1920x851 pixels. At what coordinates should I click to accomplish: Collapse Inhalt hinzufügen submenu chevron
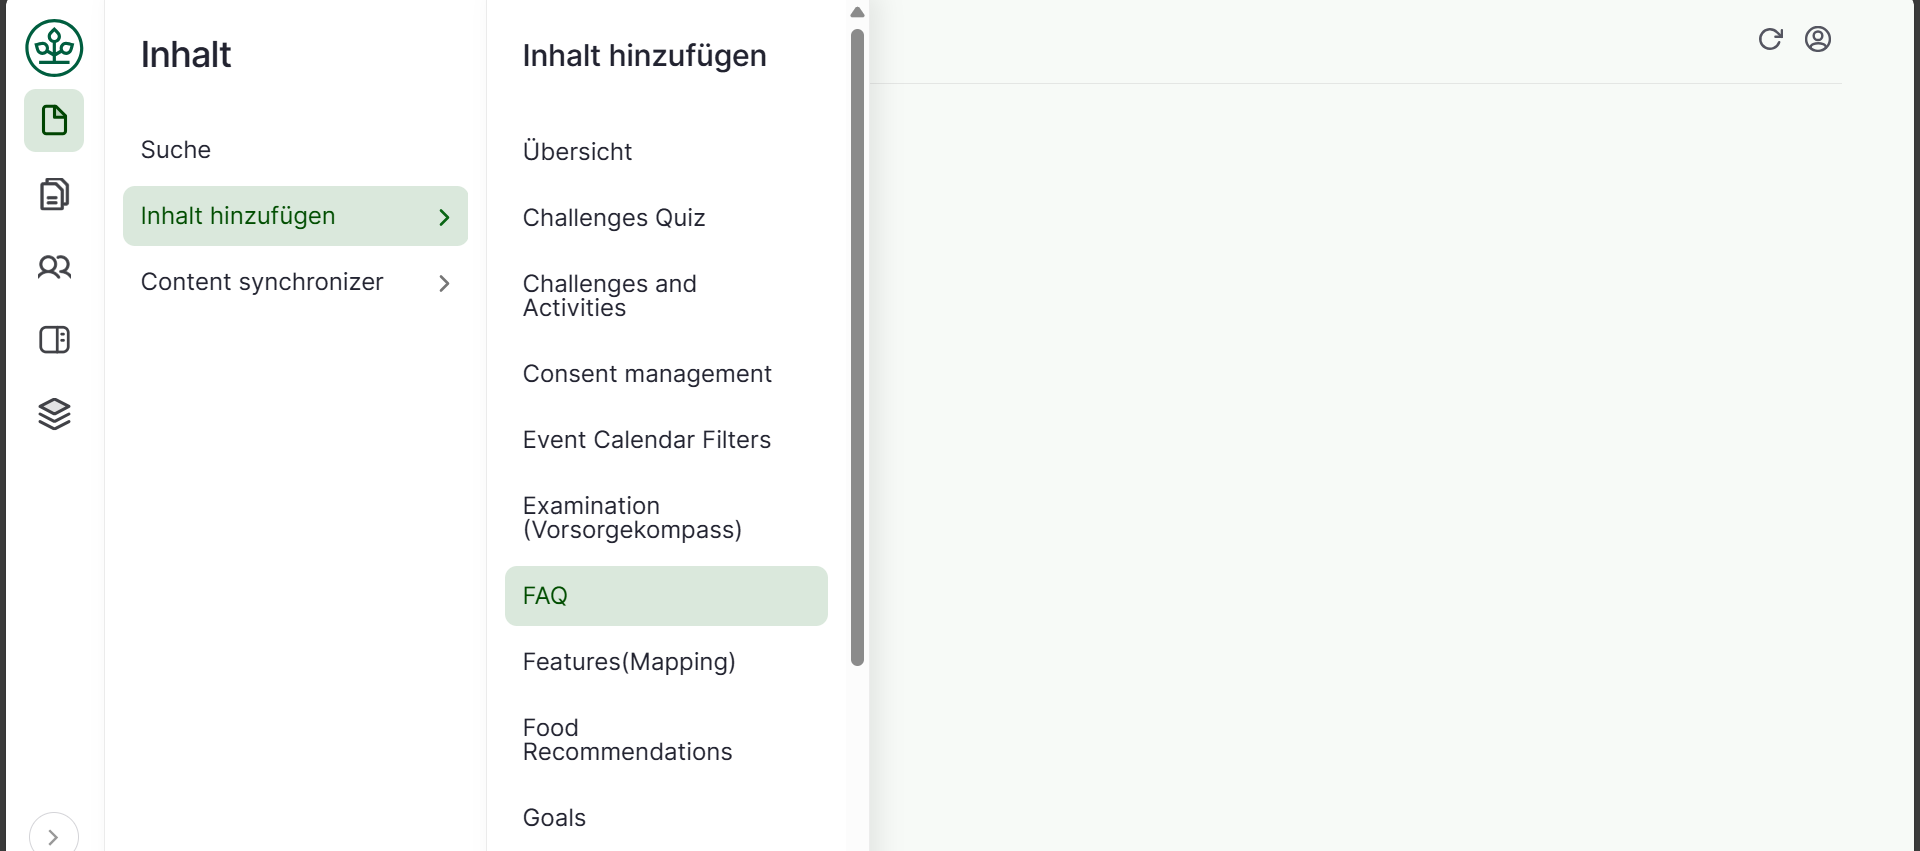pos(444,217)
